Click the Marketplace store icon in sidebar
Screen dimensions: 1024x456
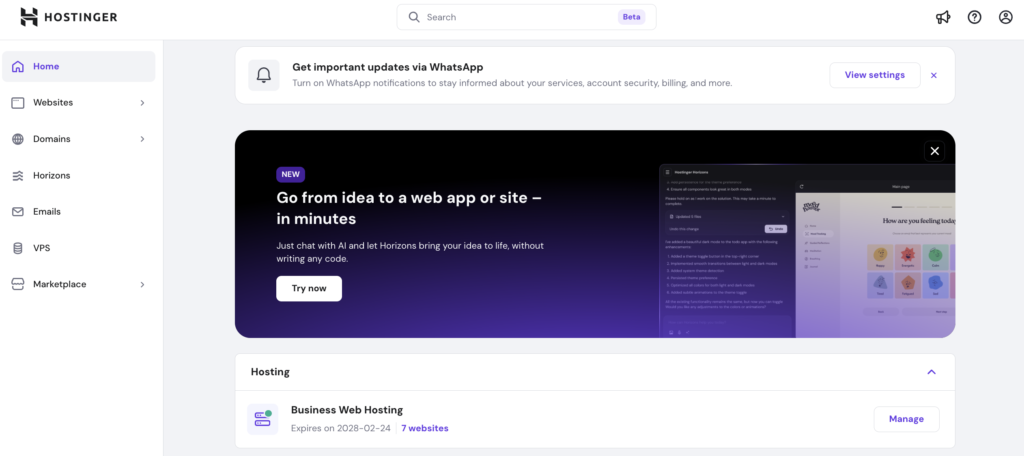(x=18, y=284)
